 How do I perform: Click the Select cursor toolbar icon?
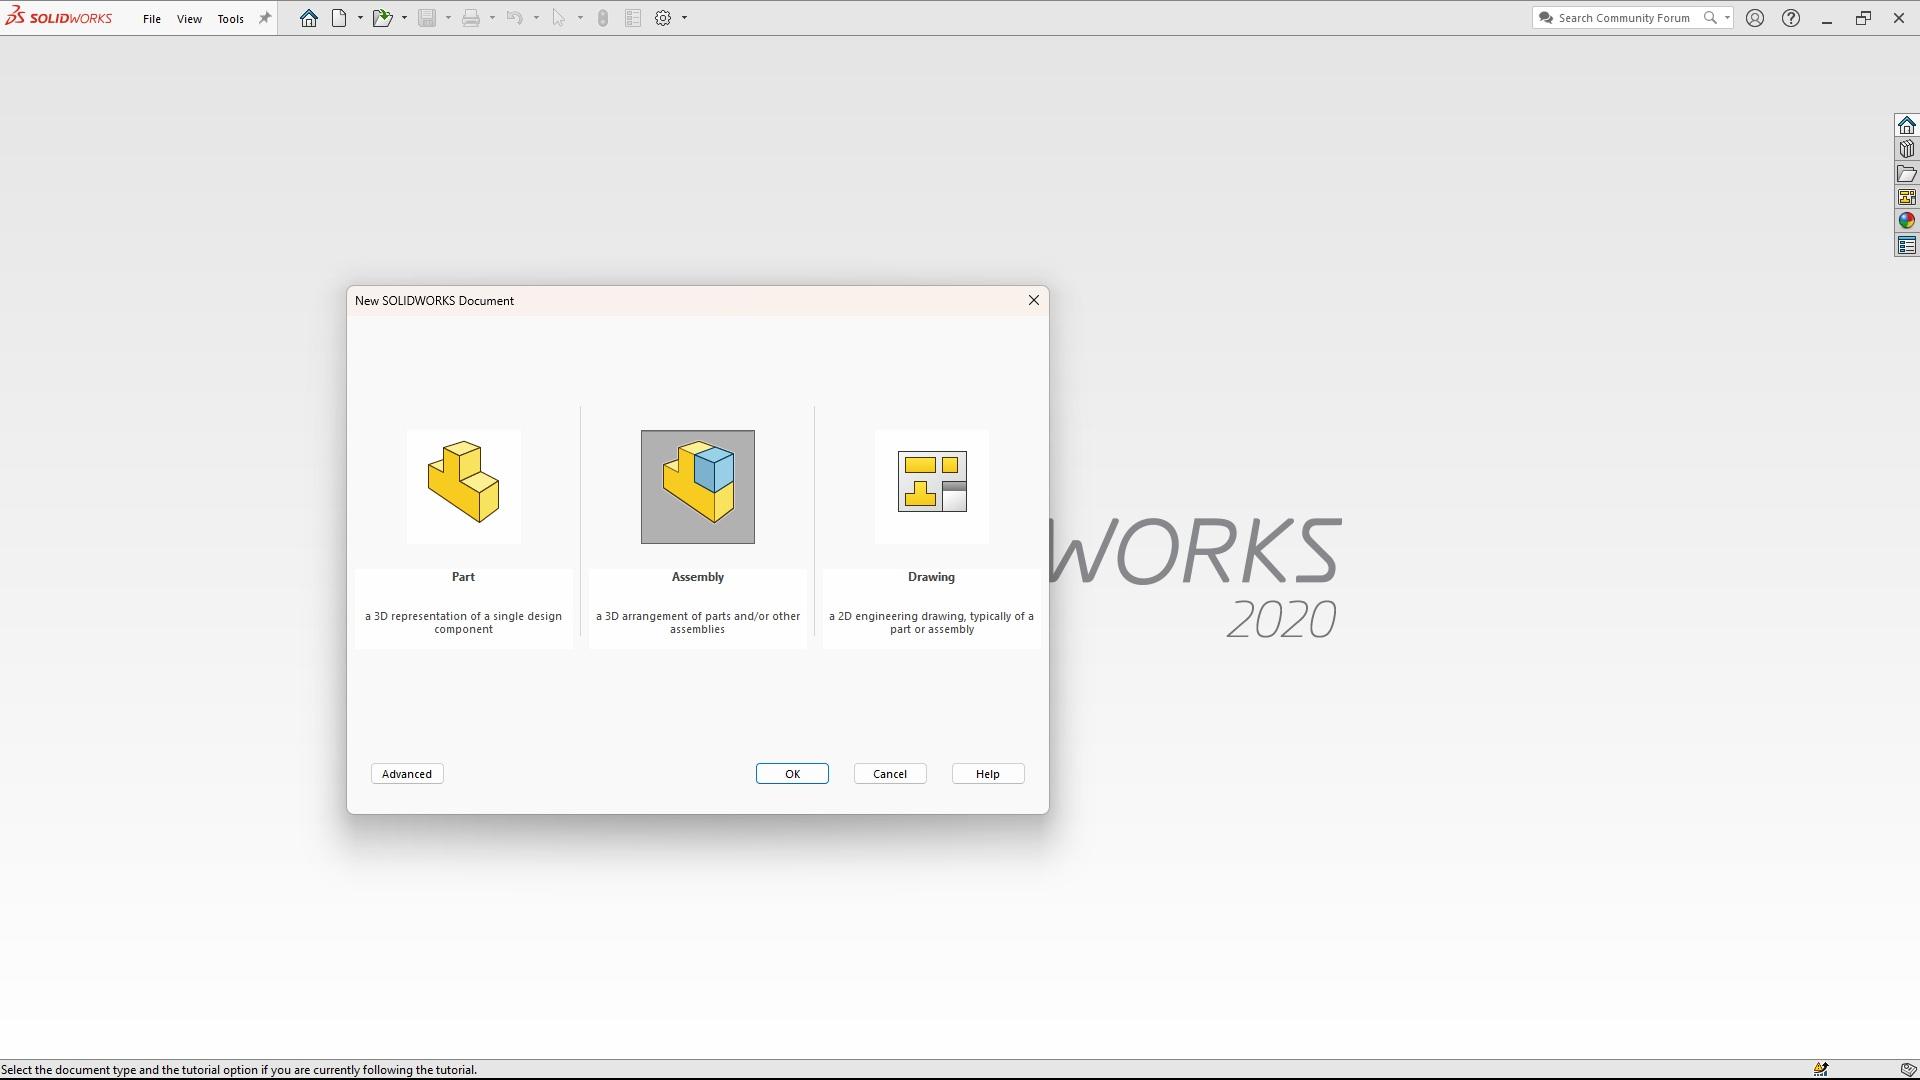coord(559,18)
